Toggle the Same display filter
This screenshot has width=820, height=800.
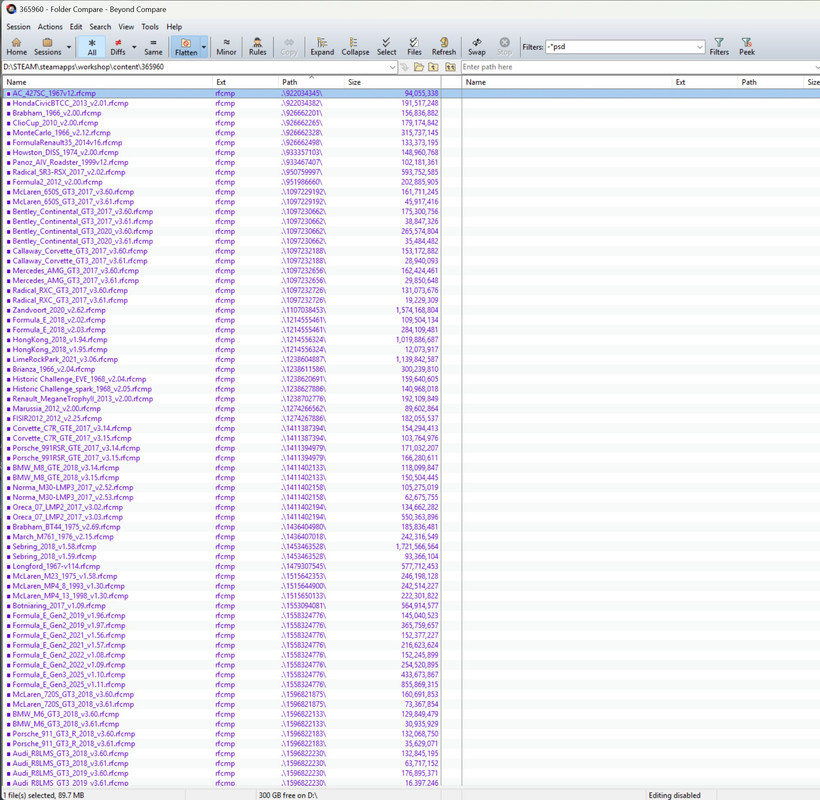153,47
